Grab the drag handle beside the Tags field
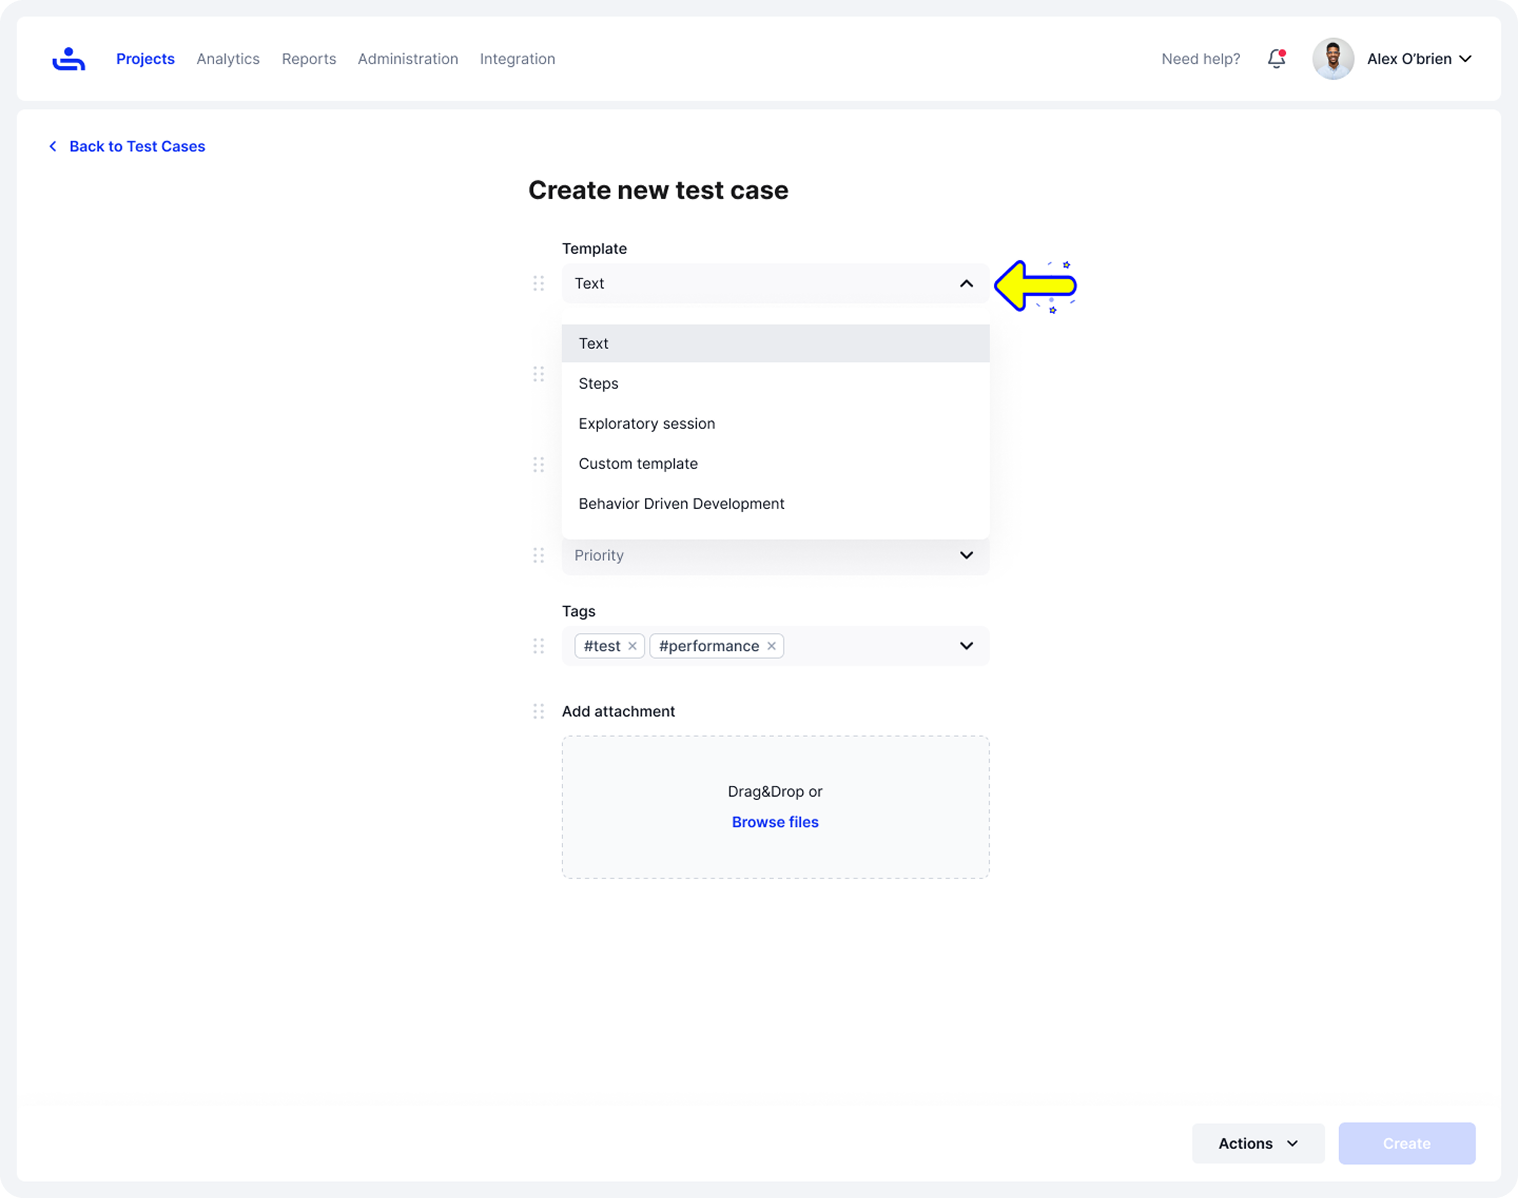1518x1198 pixels. 539,646
